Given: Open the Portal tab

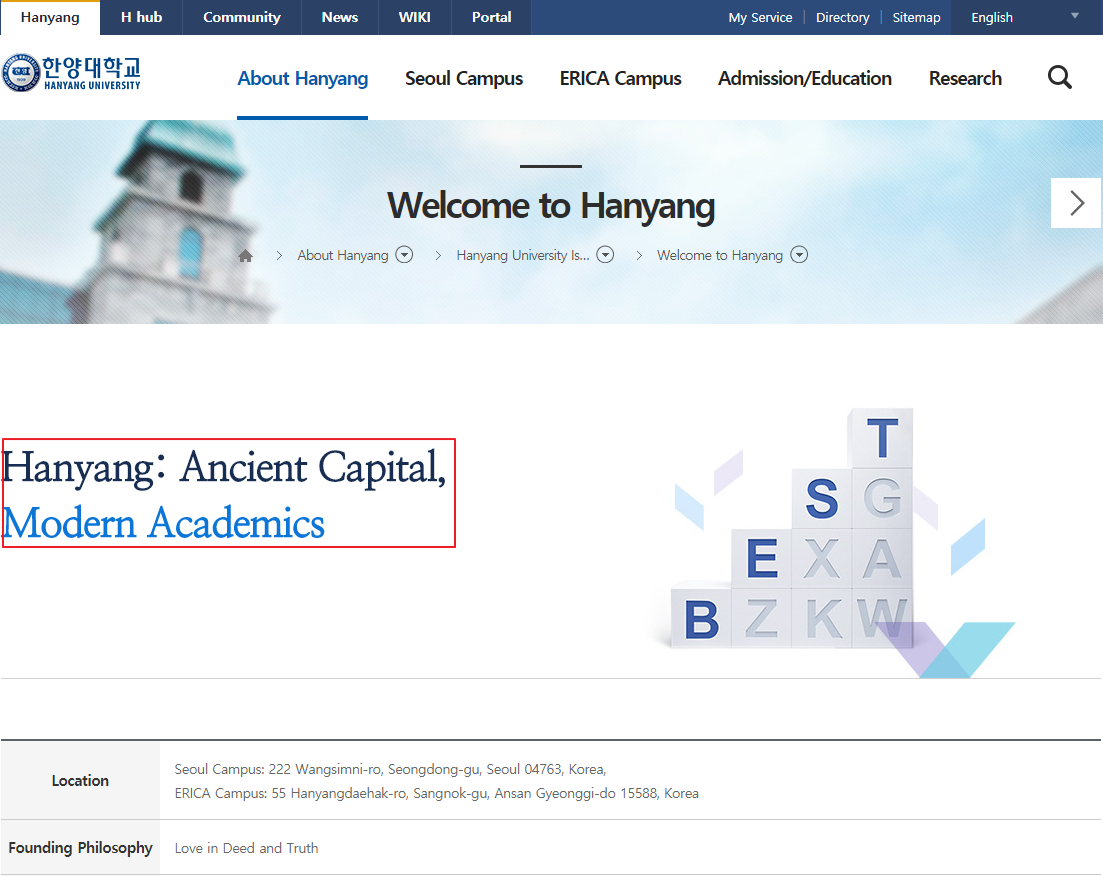Looking at the screenshot, I should click(x=492, y=18).
